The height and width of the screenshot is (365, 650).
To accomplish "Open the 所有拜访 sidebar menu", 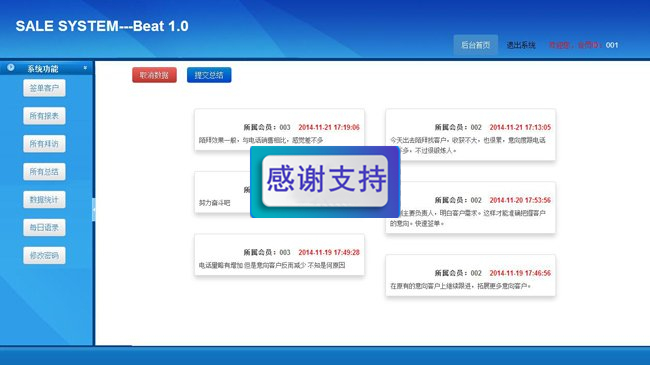I will point(44,144).
